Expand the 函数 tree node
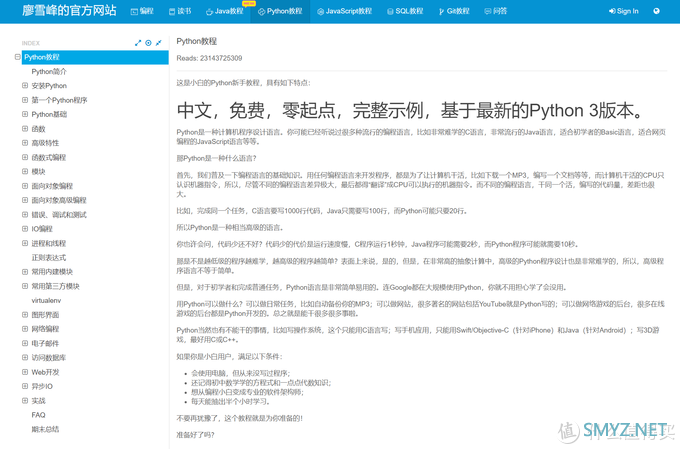Screen dimensions: 680x449 coord(25,128)
